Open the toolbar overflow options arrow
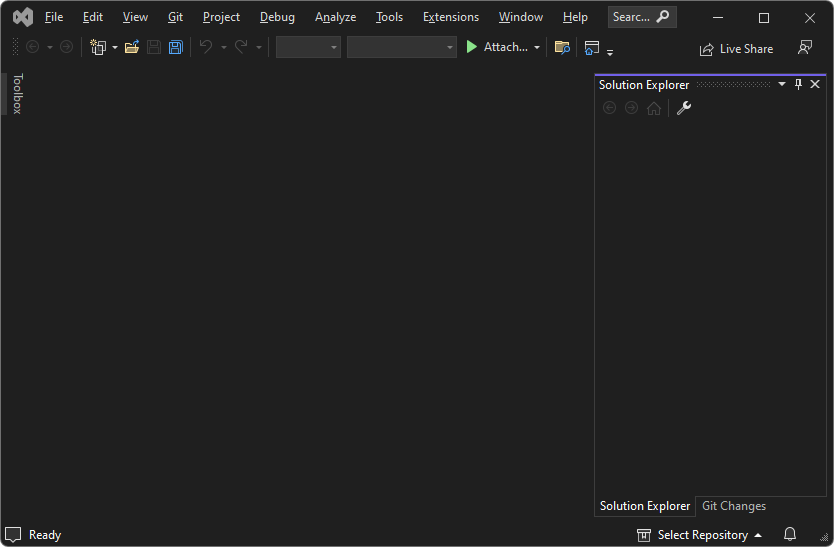834x547 pixels. pos(610,52)
